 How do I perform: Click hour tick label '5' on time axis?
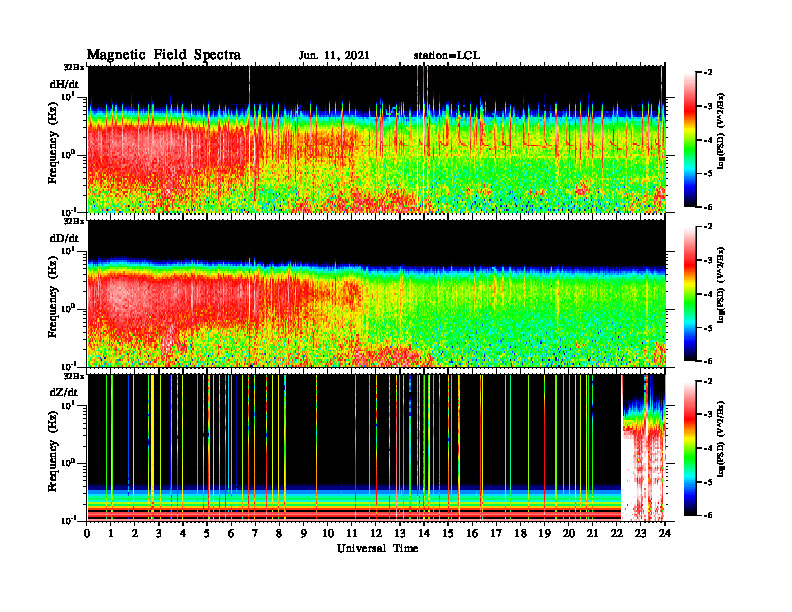pyautogui.click(x=207, y=533)
